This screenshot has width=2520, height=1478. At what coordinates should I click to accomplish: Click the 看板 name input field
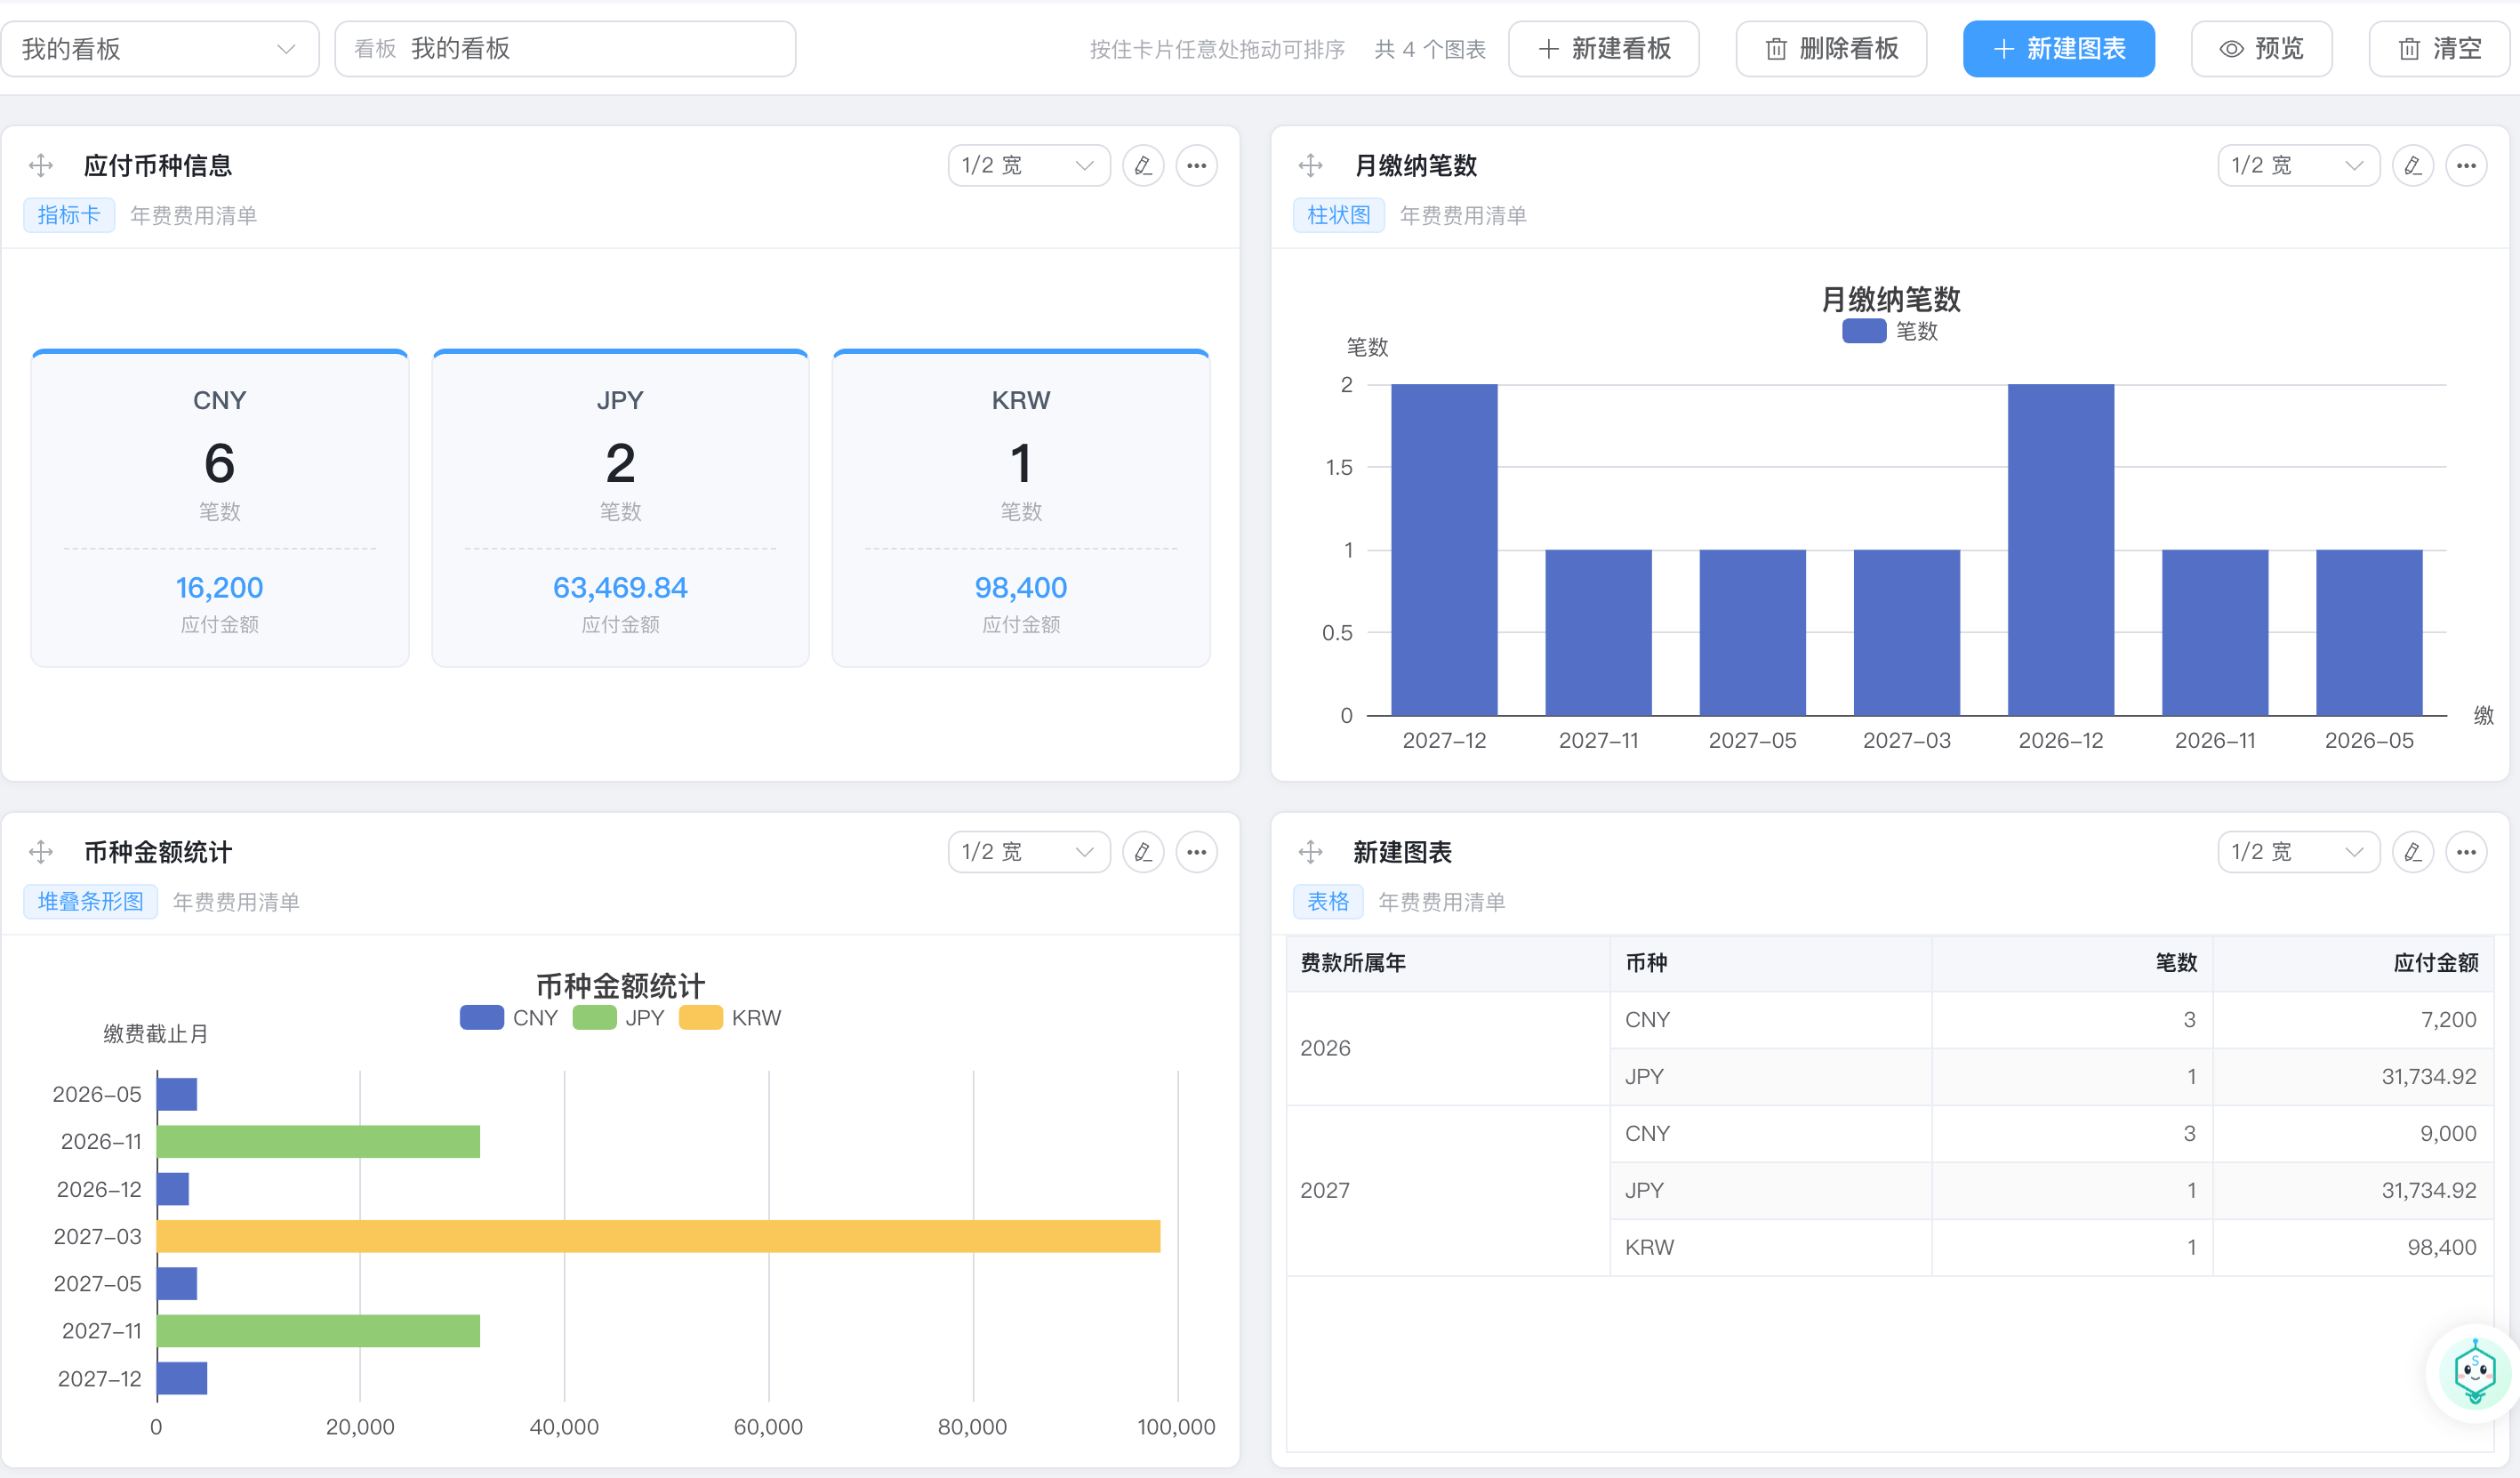[565, 49]
